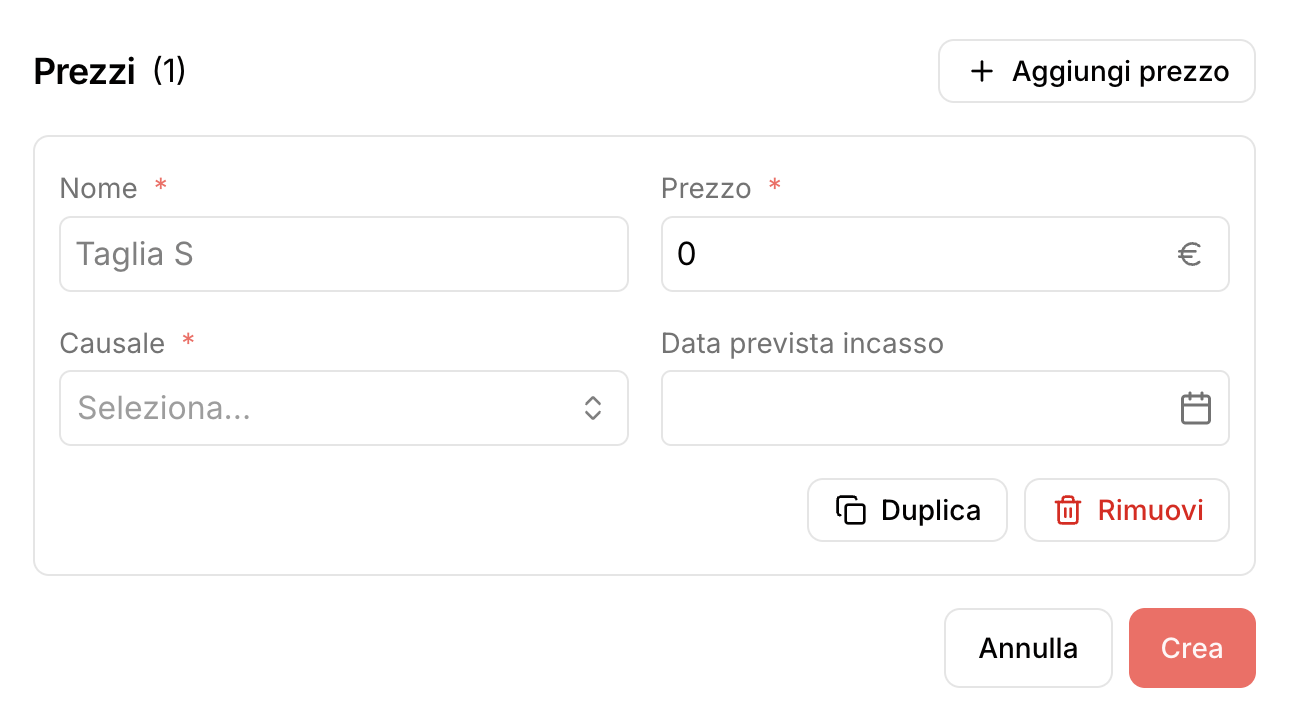Click the up-down chevron in Causale
1292x708 pixels.
pos(593,408)
